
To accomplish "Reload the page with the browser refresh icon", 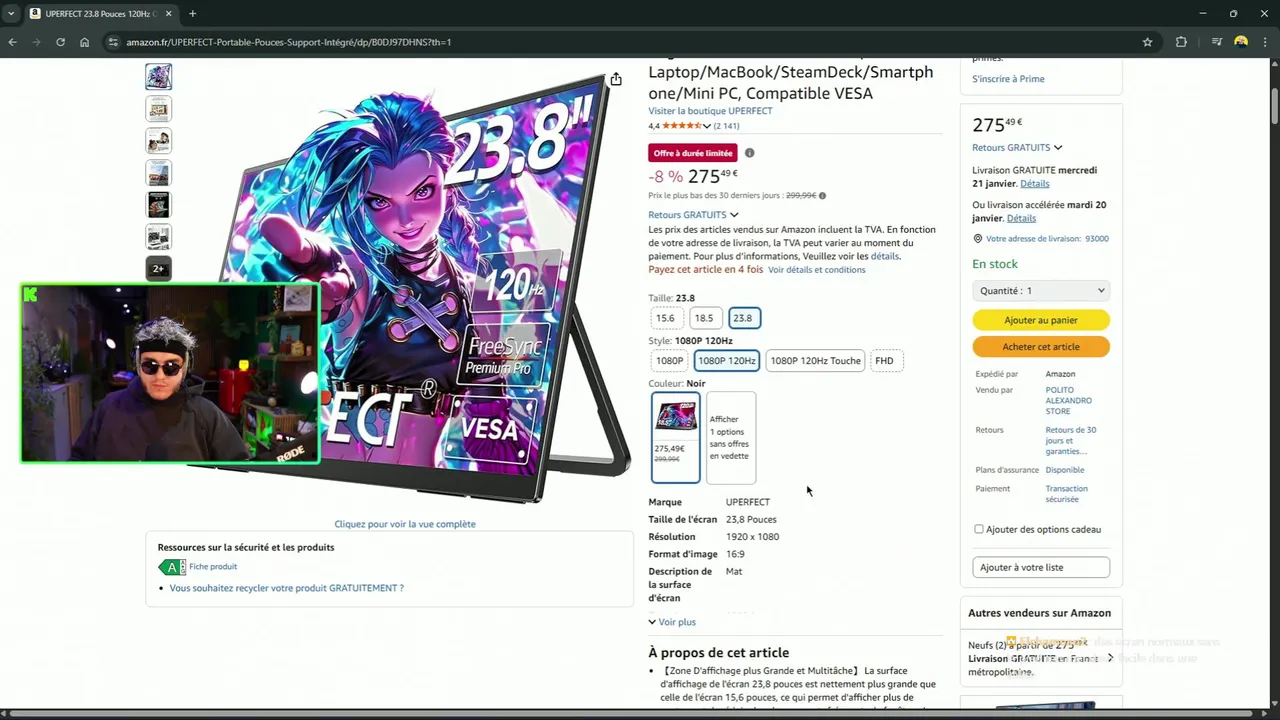I will click(x=60, y=42).
